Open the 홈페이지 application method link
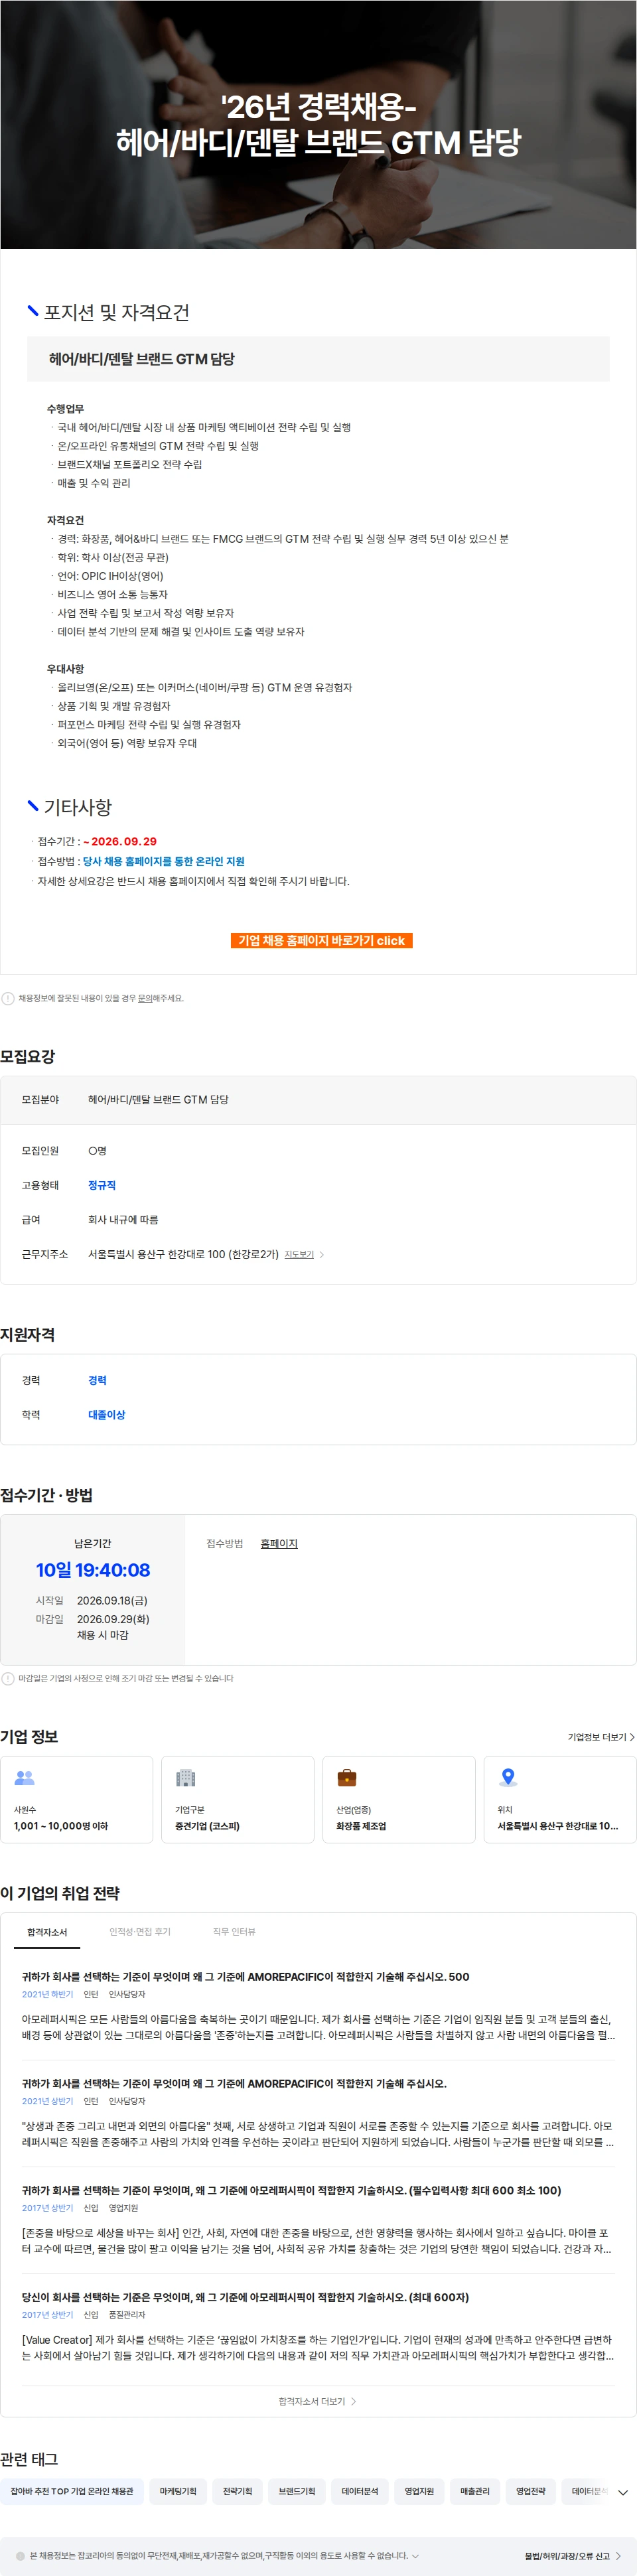 pos(279,1543)
